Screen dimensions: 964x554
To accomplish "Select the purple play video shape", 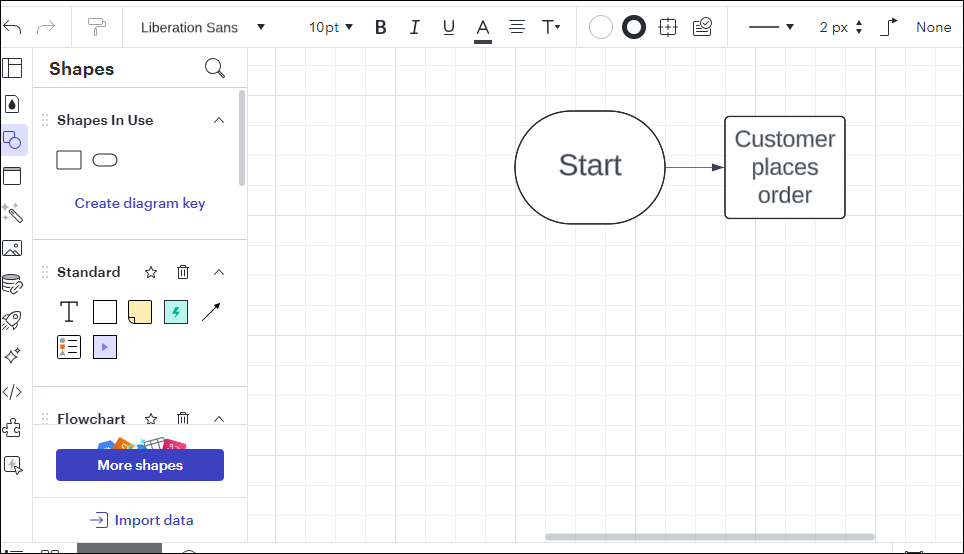I will [105, 347].
